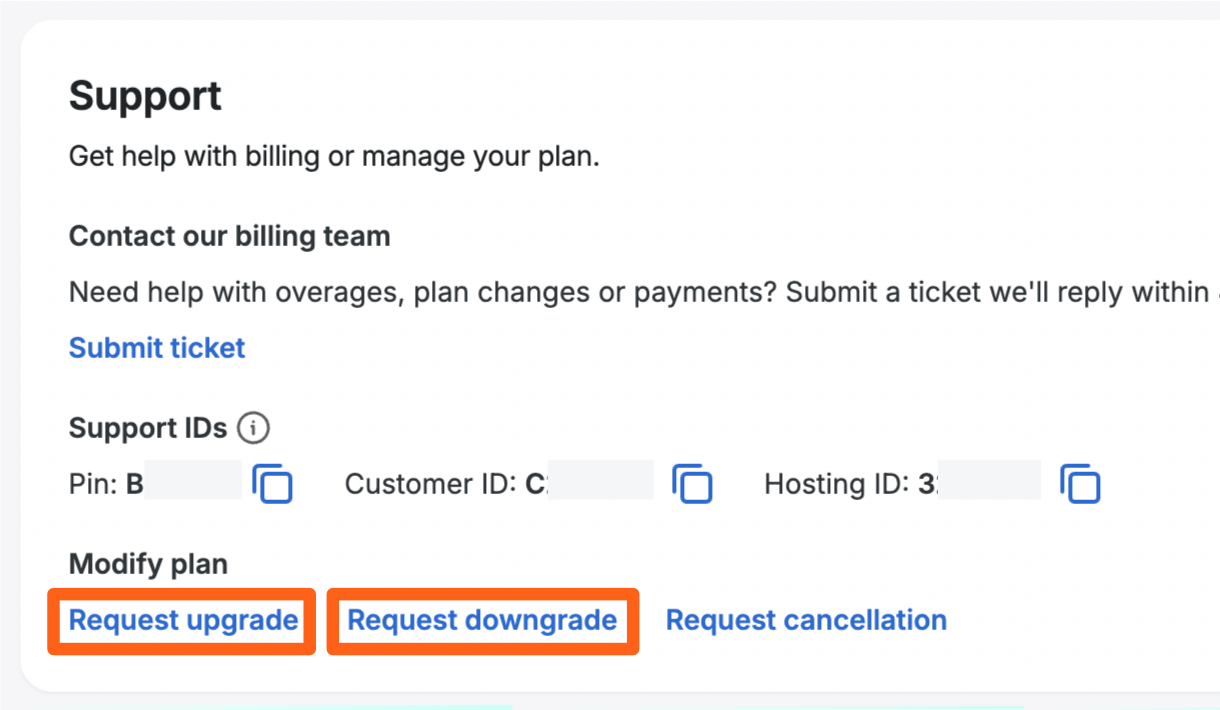This screenshot has height=710, width=1220.
Task: Click the redacted Customer ID value
Action: click(x=600, y=484)
